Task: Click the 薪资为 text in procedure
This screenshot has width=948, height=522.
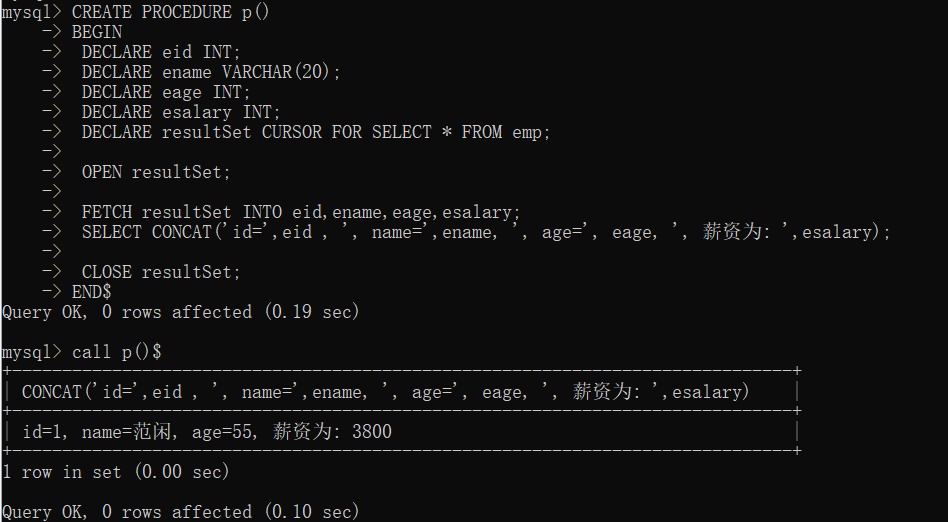Action: 732,232
